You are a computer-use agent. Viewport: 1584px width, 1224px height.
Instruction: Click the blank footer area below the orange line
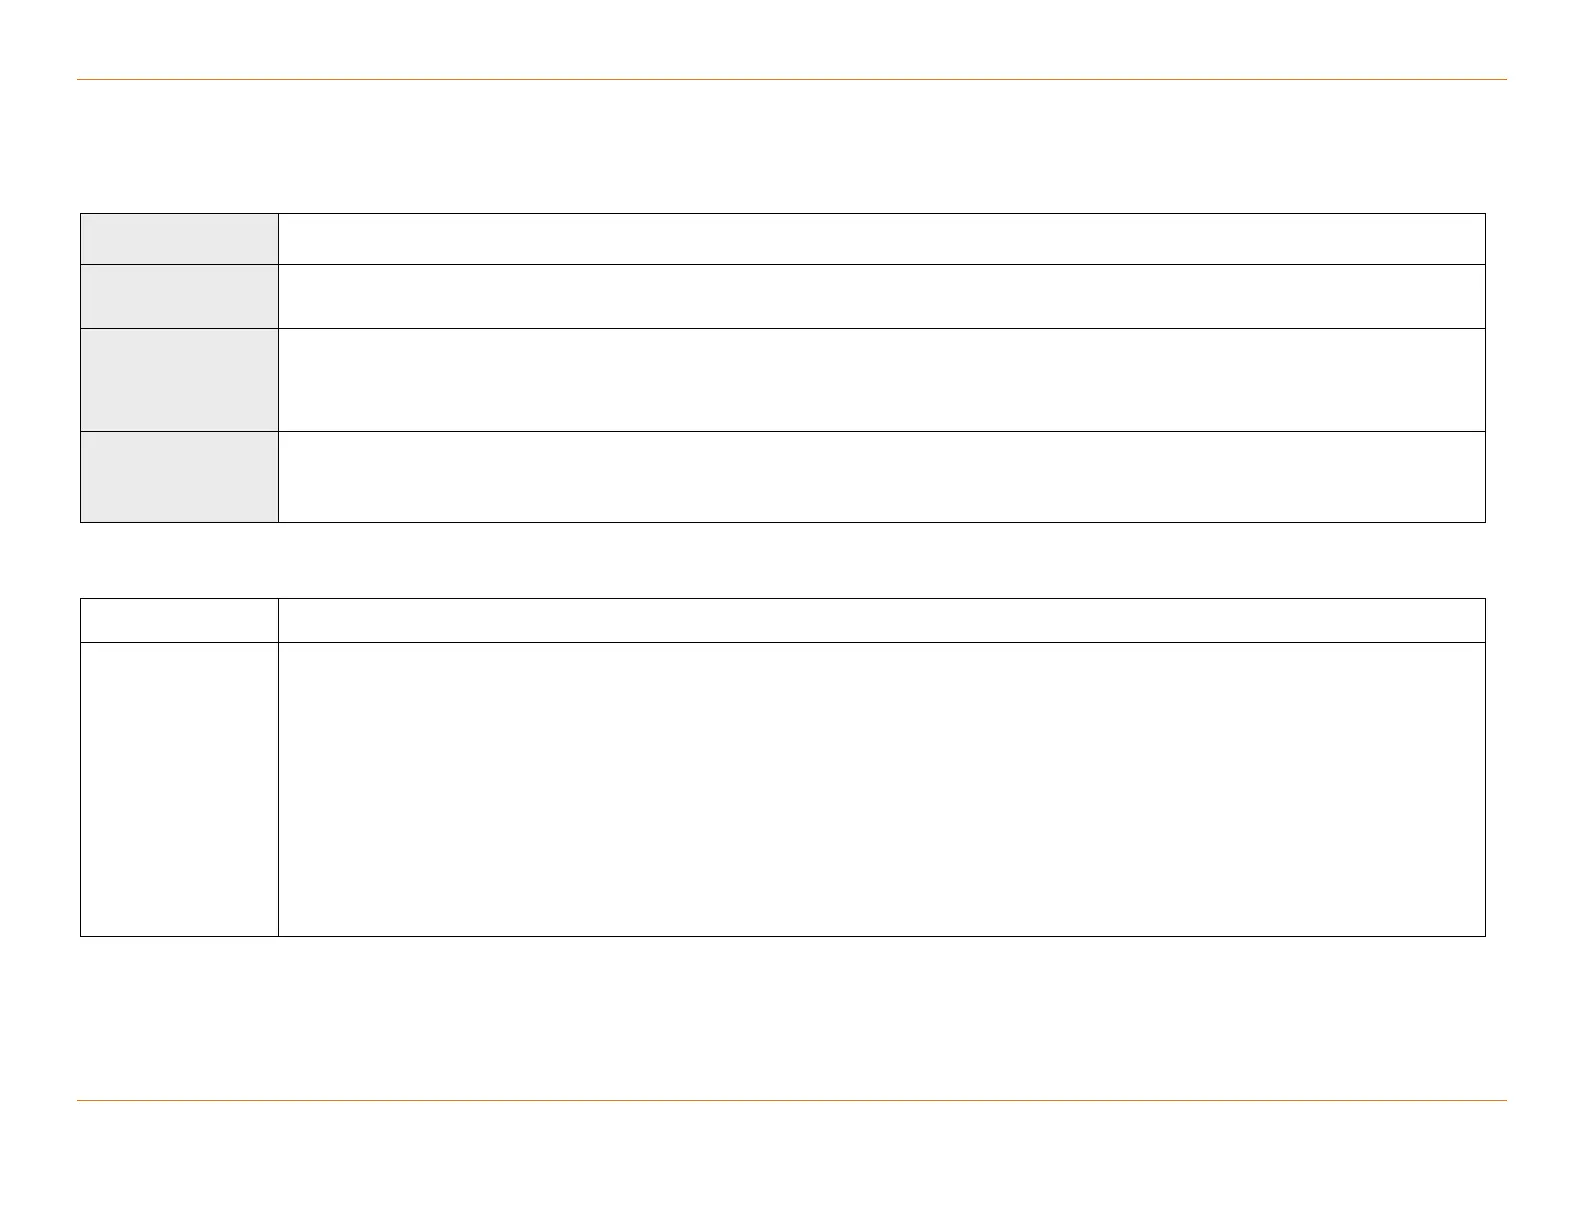pos(791,1160)
